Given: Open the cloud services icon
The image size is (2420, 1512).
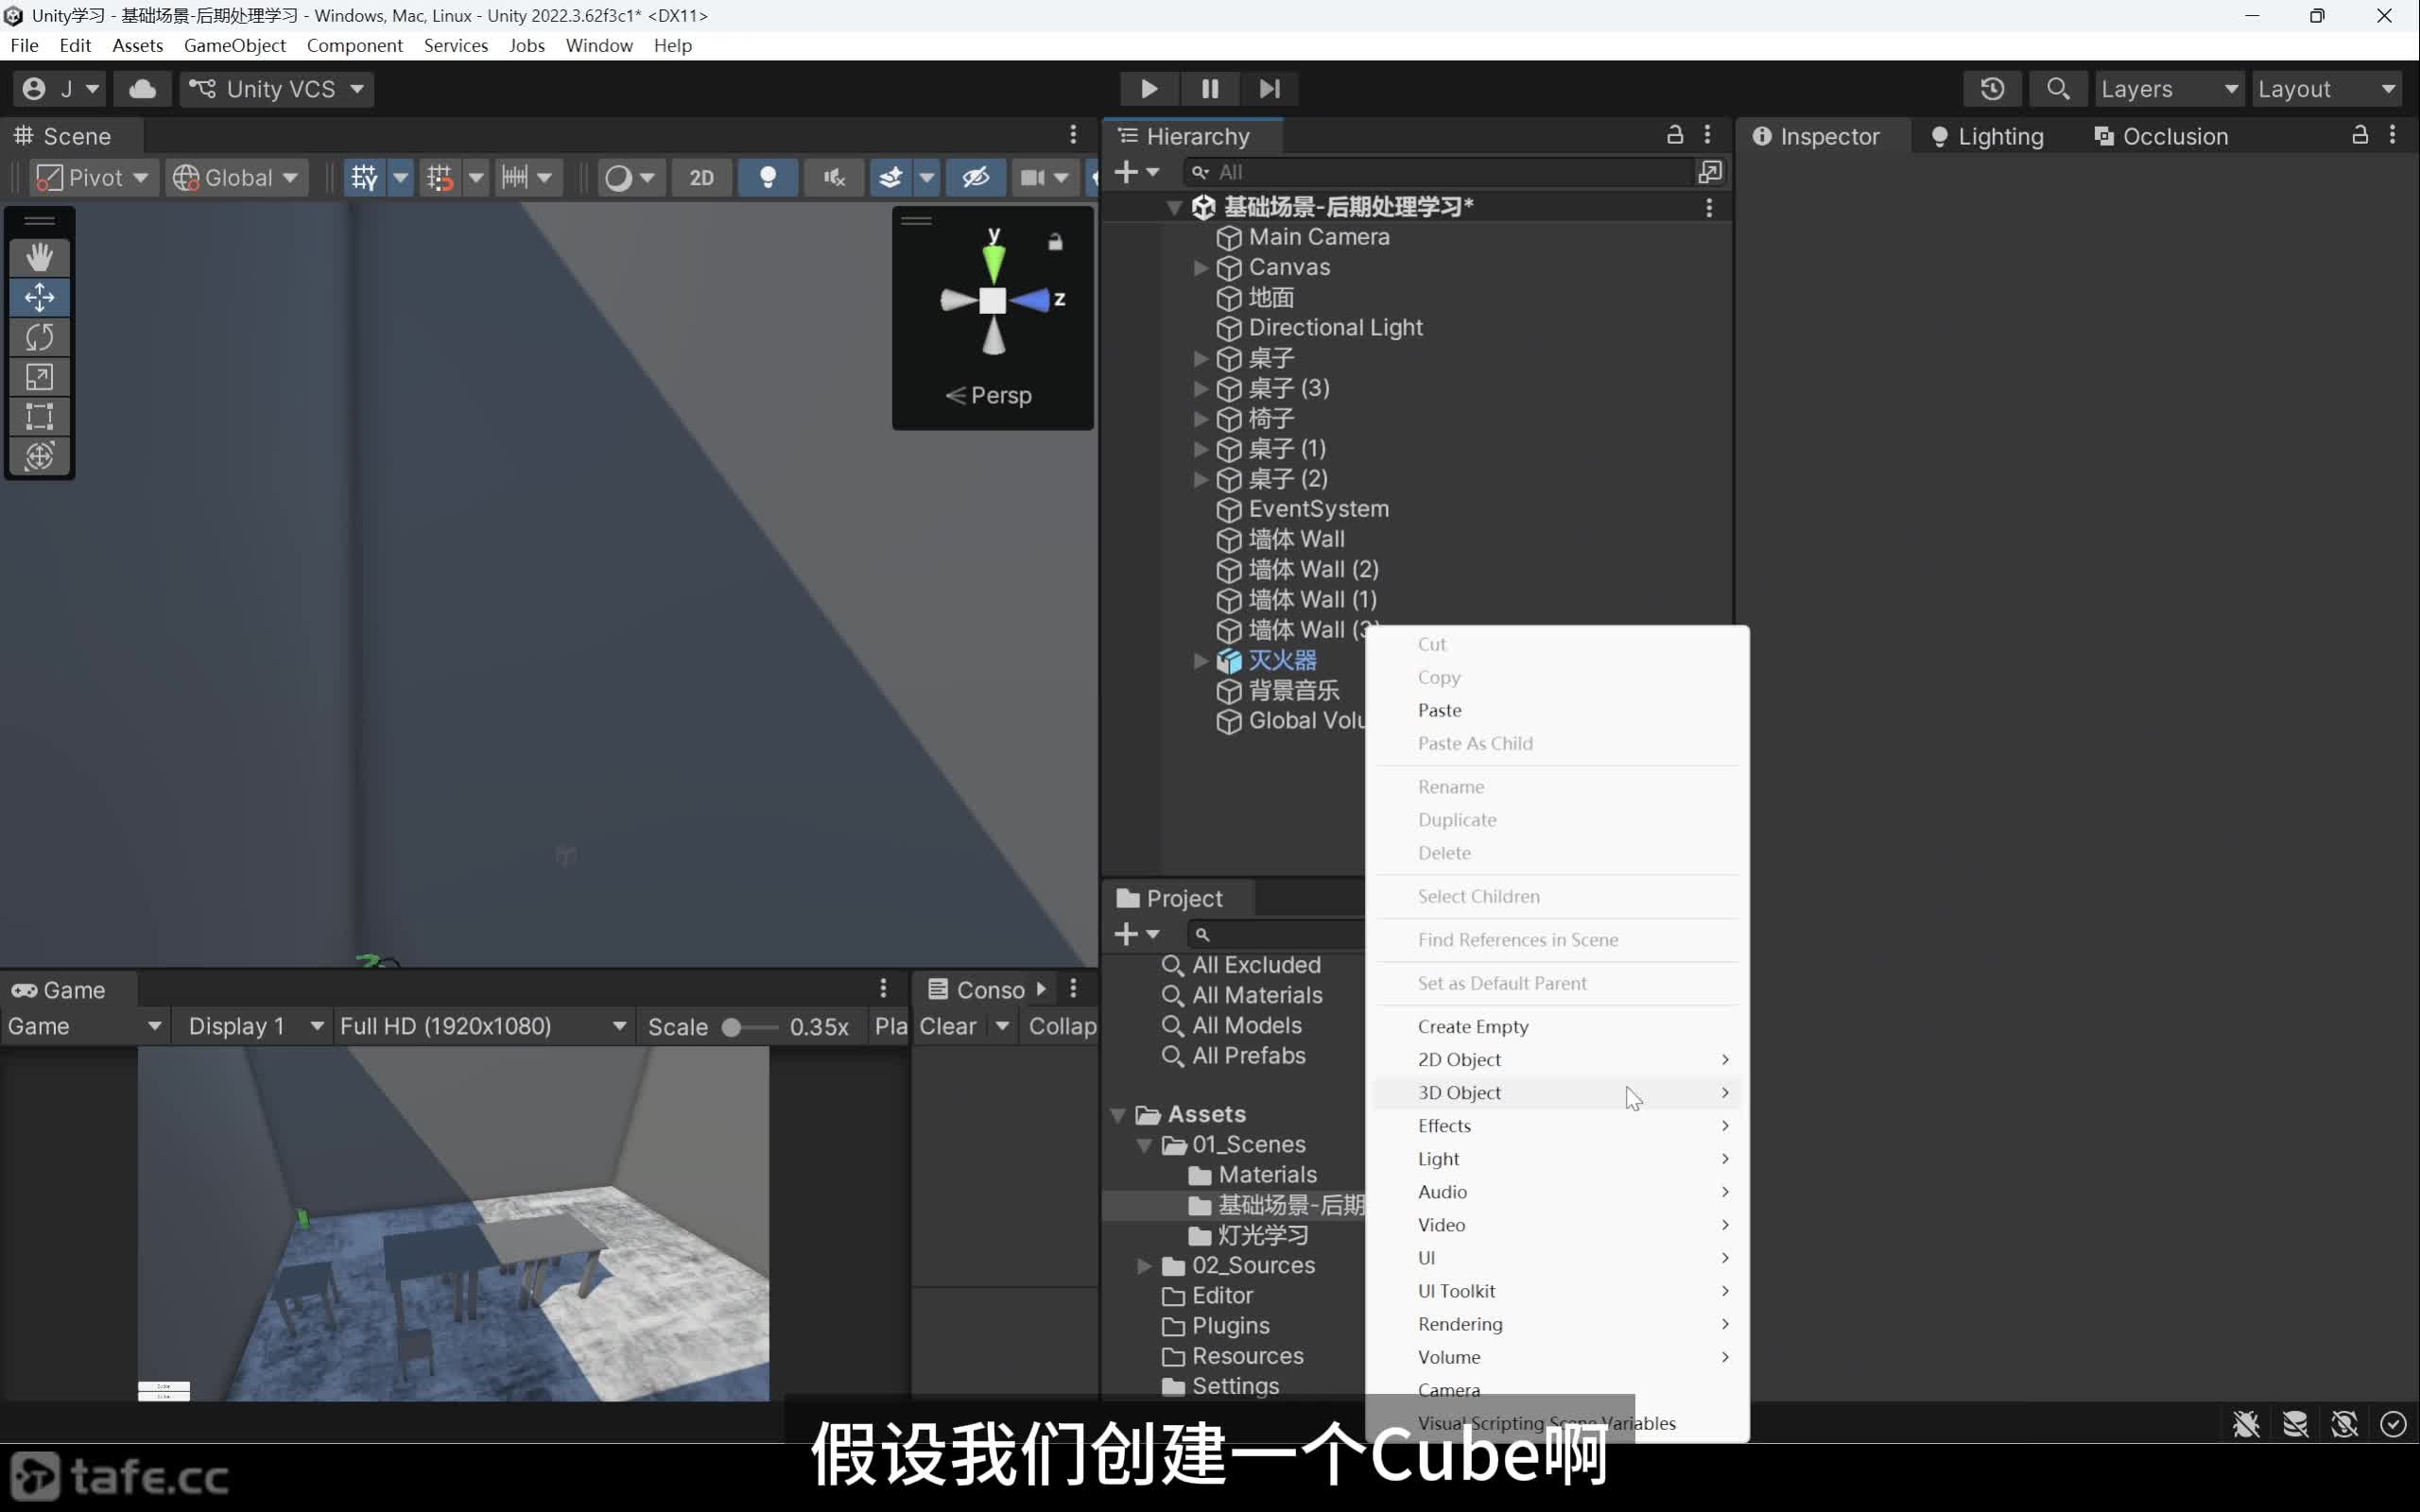Looking at the screenshot, I should [142, 89].
